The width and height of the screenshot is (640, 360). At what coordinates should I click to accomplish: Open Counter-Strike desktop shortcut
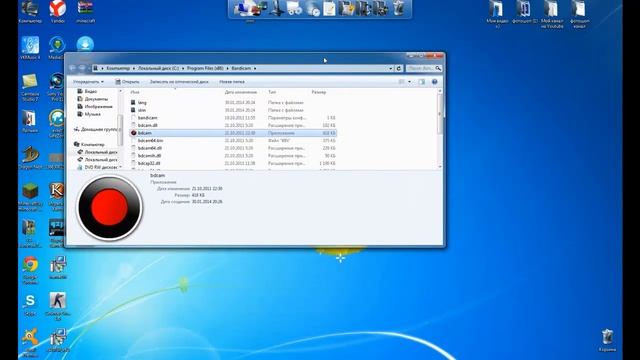[x=58, y=306]
